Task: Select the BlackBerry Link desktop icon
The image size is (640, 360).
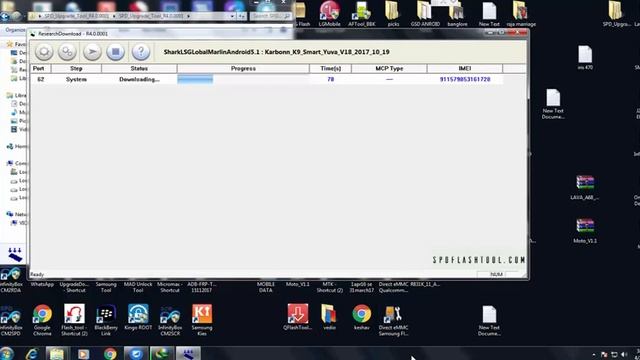Action: [x=106, y=320]
